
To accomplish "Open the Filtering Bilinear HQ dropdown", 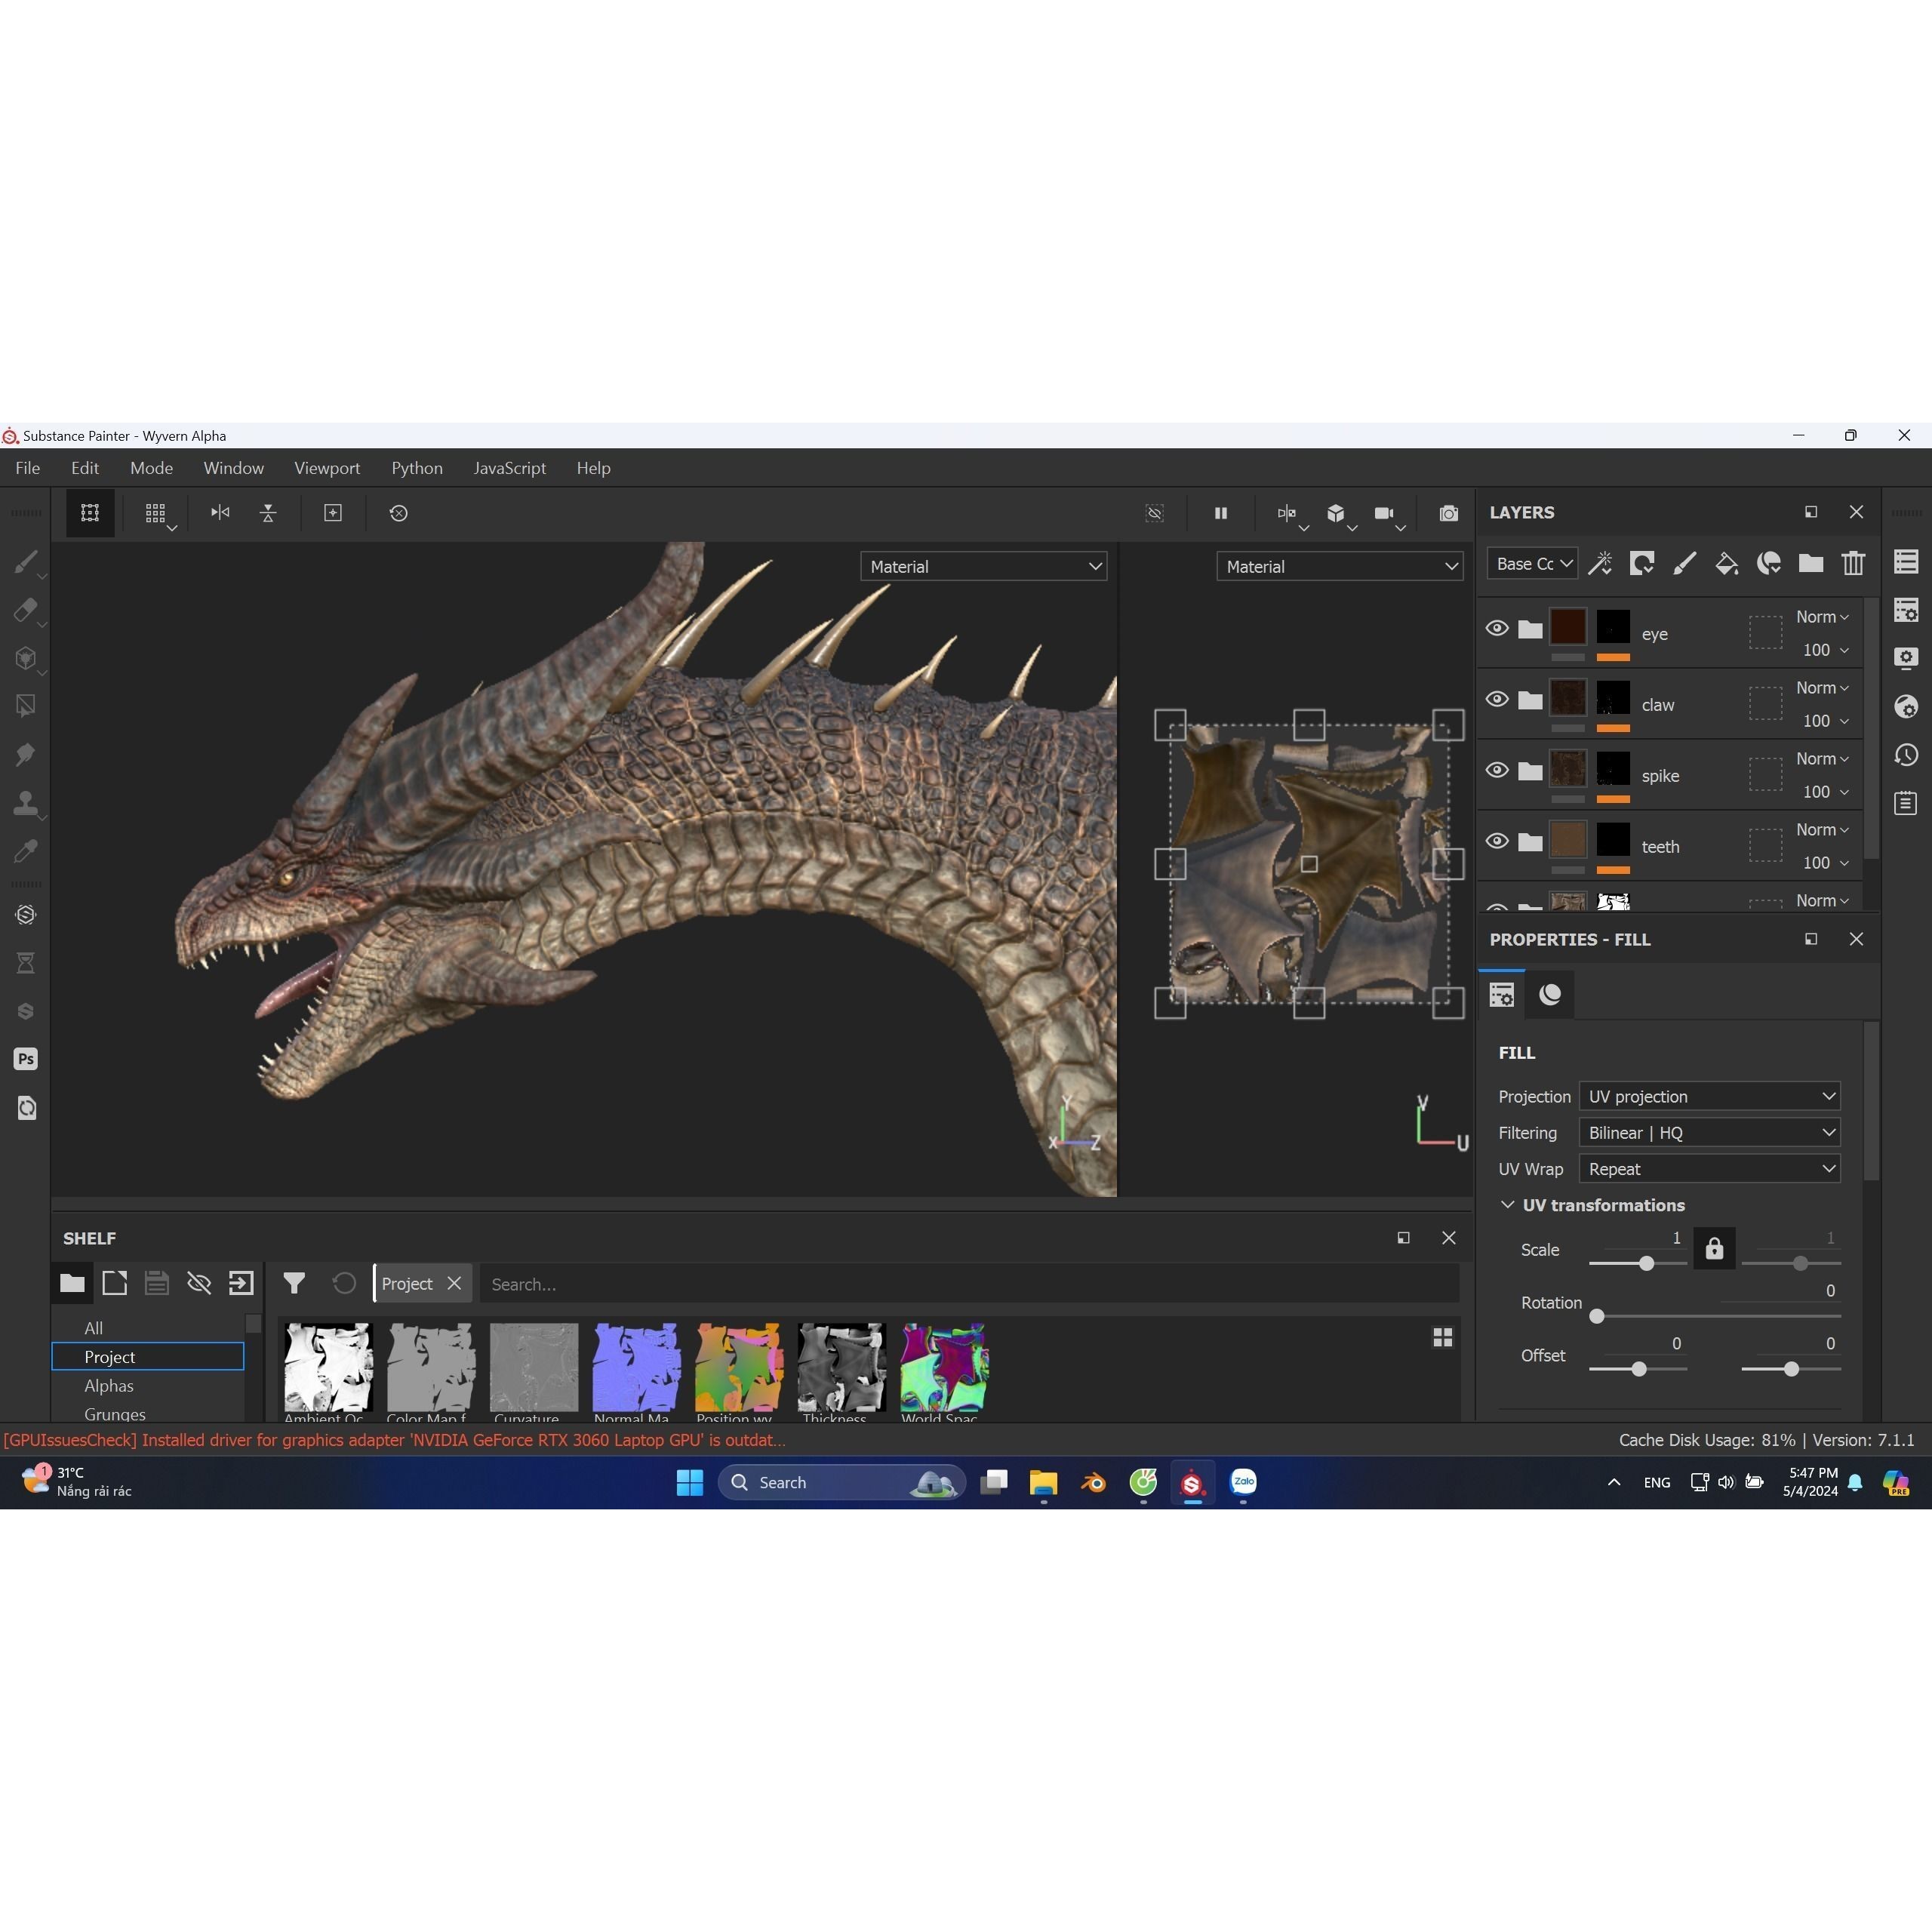I will (1709, 1132).
